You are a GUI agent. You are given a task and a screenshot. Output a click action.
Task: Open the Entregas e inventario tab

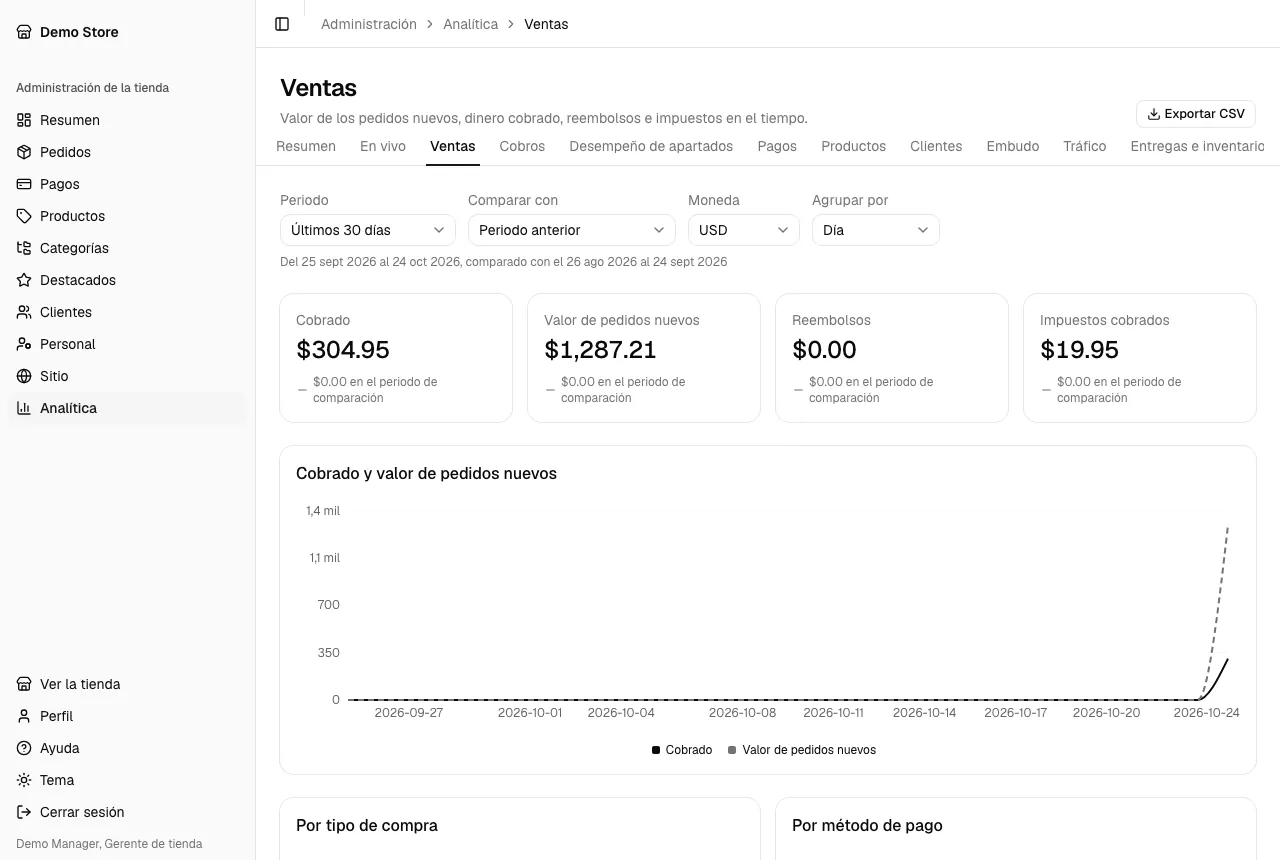coord(1197,146)
